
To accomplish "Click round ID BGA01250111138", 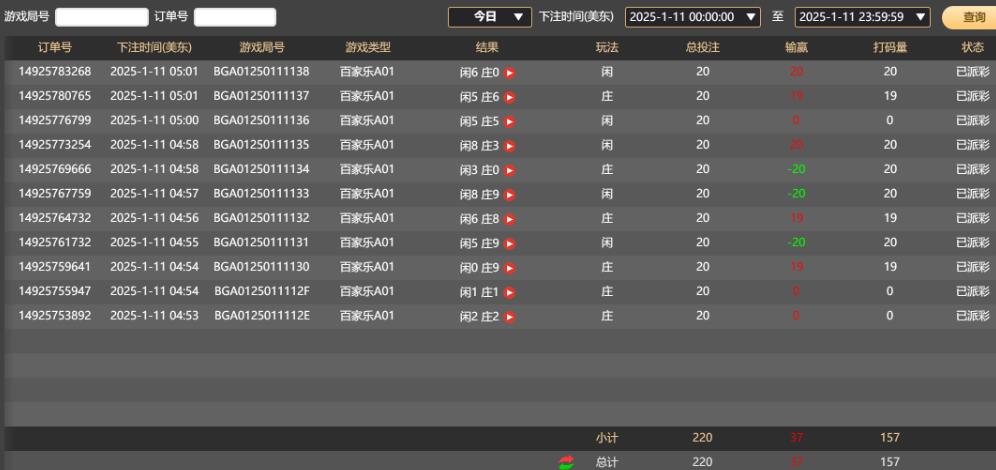I will click(x=262, y=72).
